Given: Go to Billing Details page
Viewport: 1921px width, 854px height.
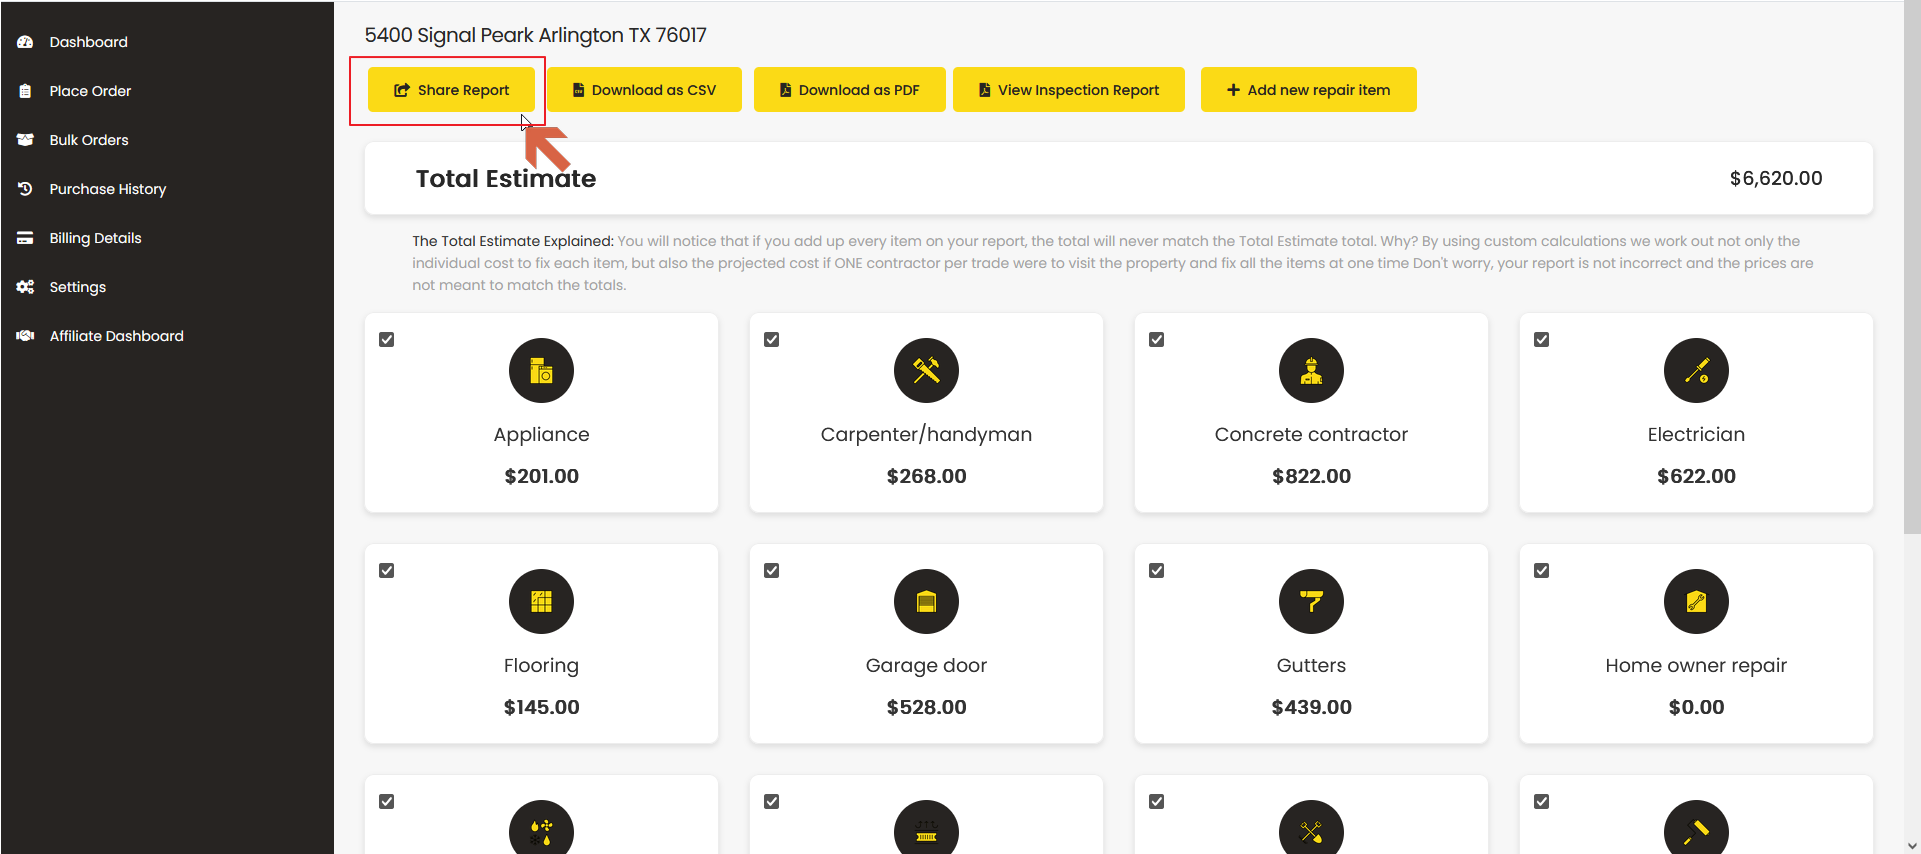Looking at the screenshot, I should pyautogui.click(x=95, y=238).
